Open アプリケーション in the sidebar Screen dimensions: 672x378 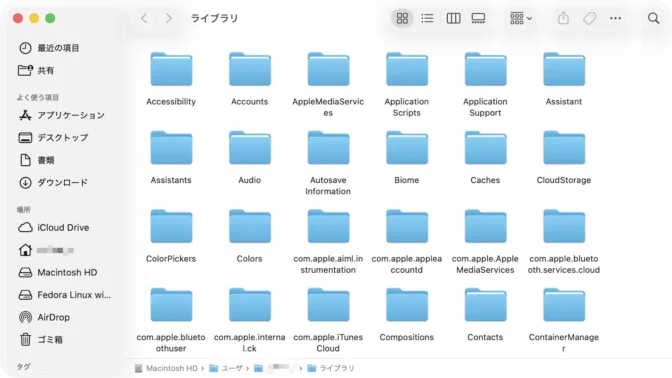coord(63,115)
